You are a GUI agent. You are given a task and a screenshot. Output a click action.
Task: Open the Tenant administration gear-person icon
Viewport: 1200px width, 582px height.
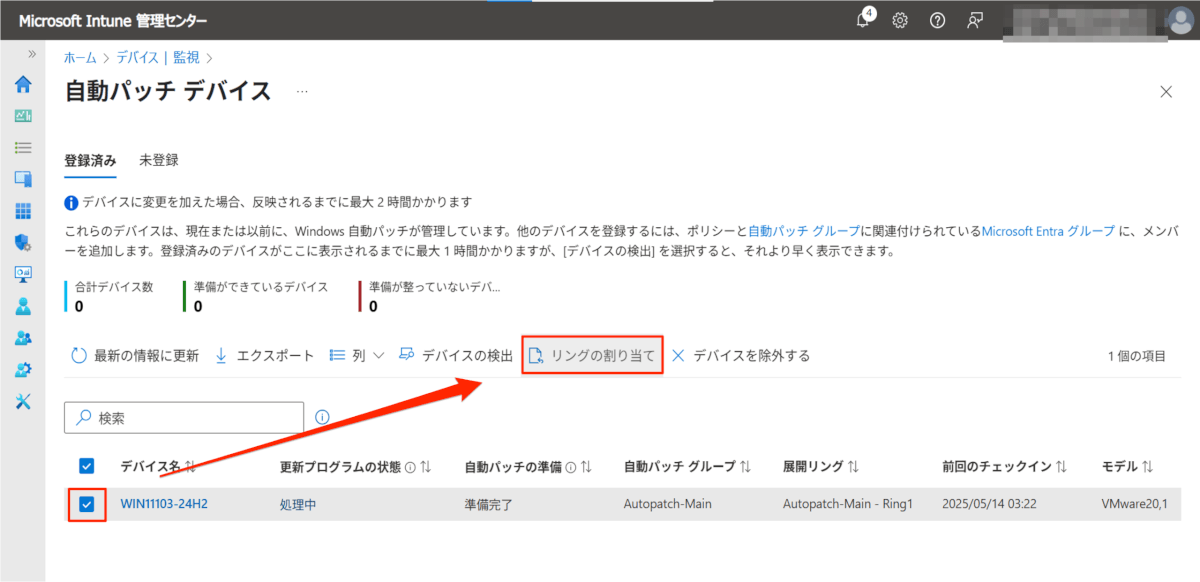23,369
